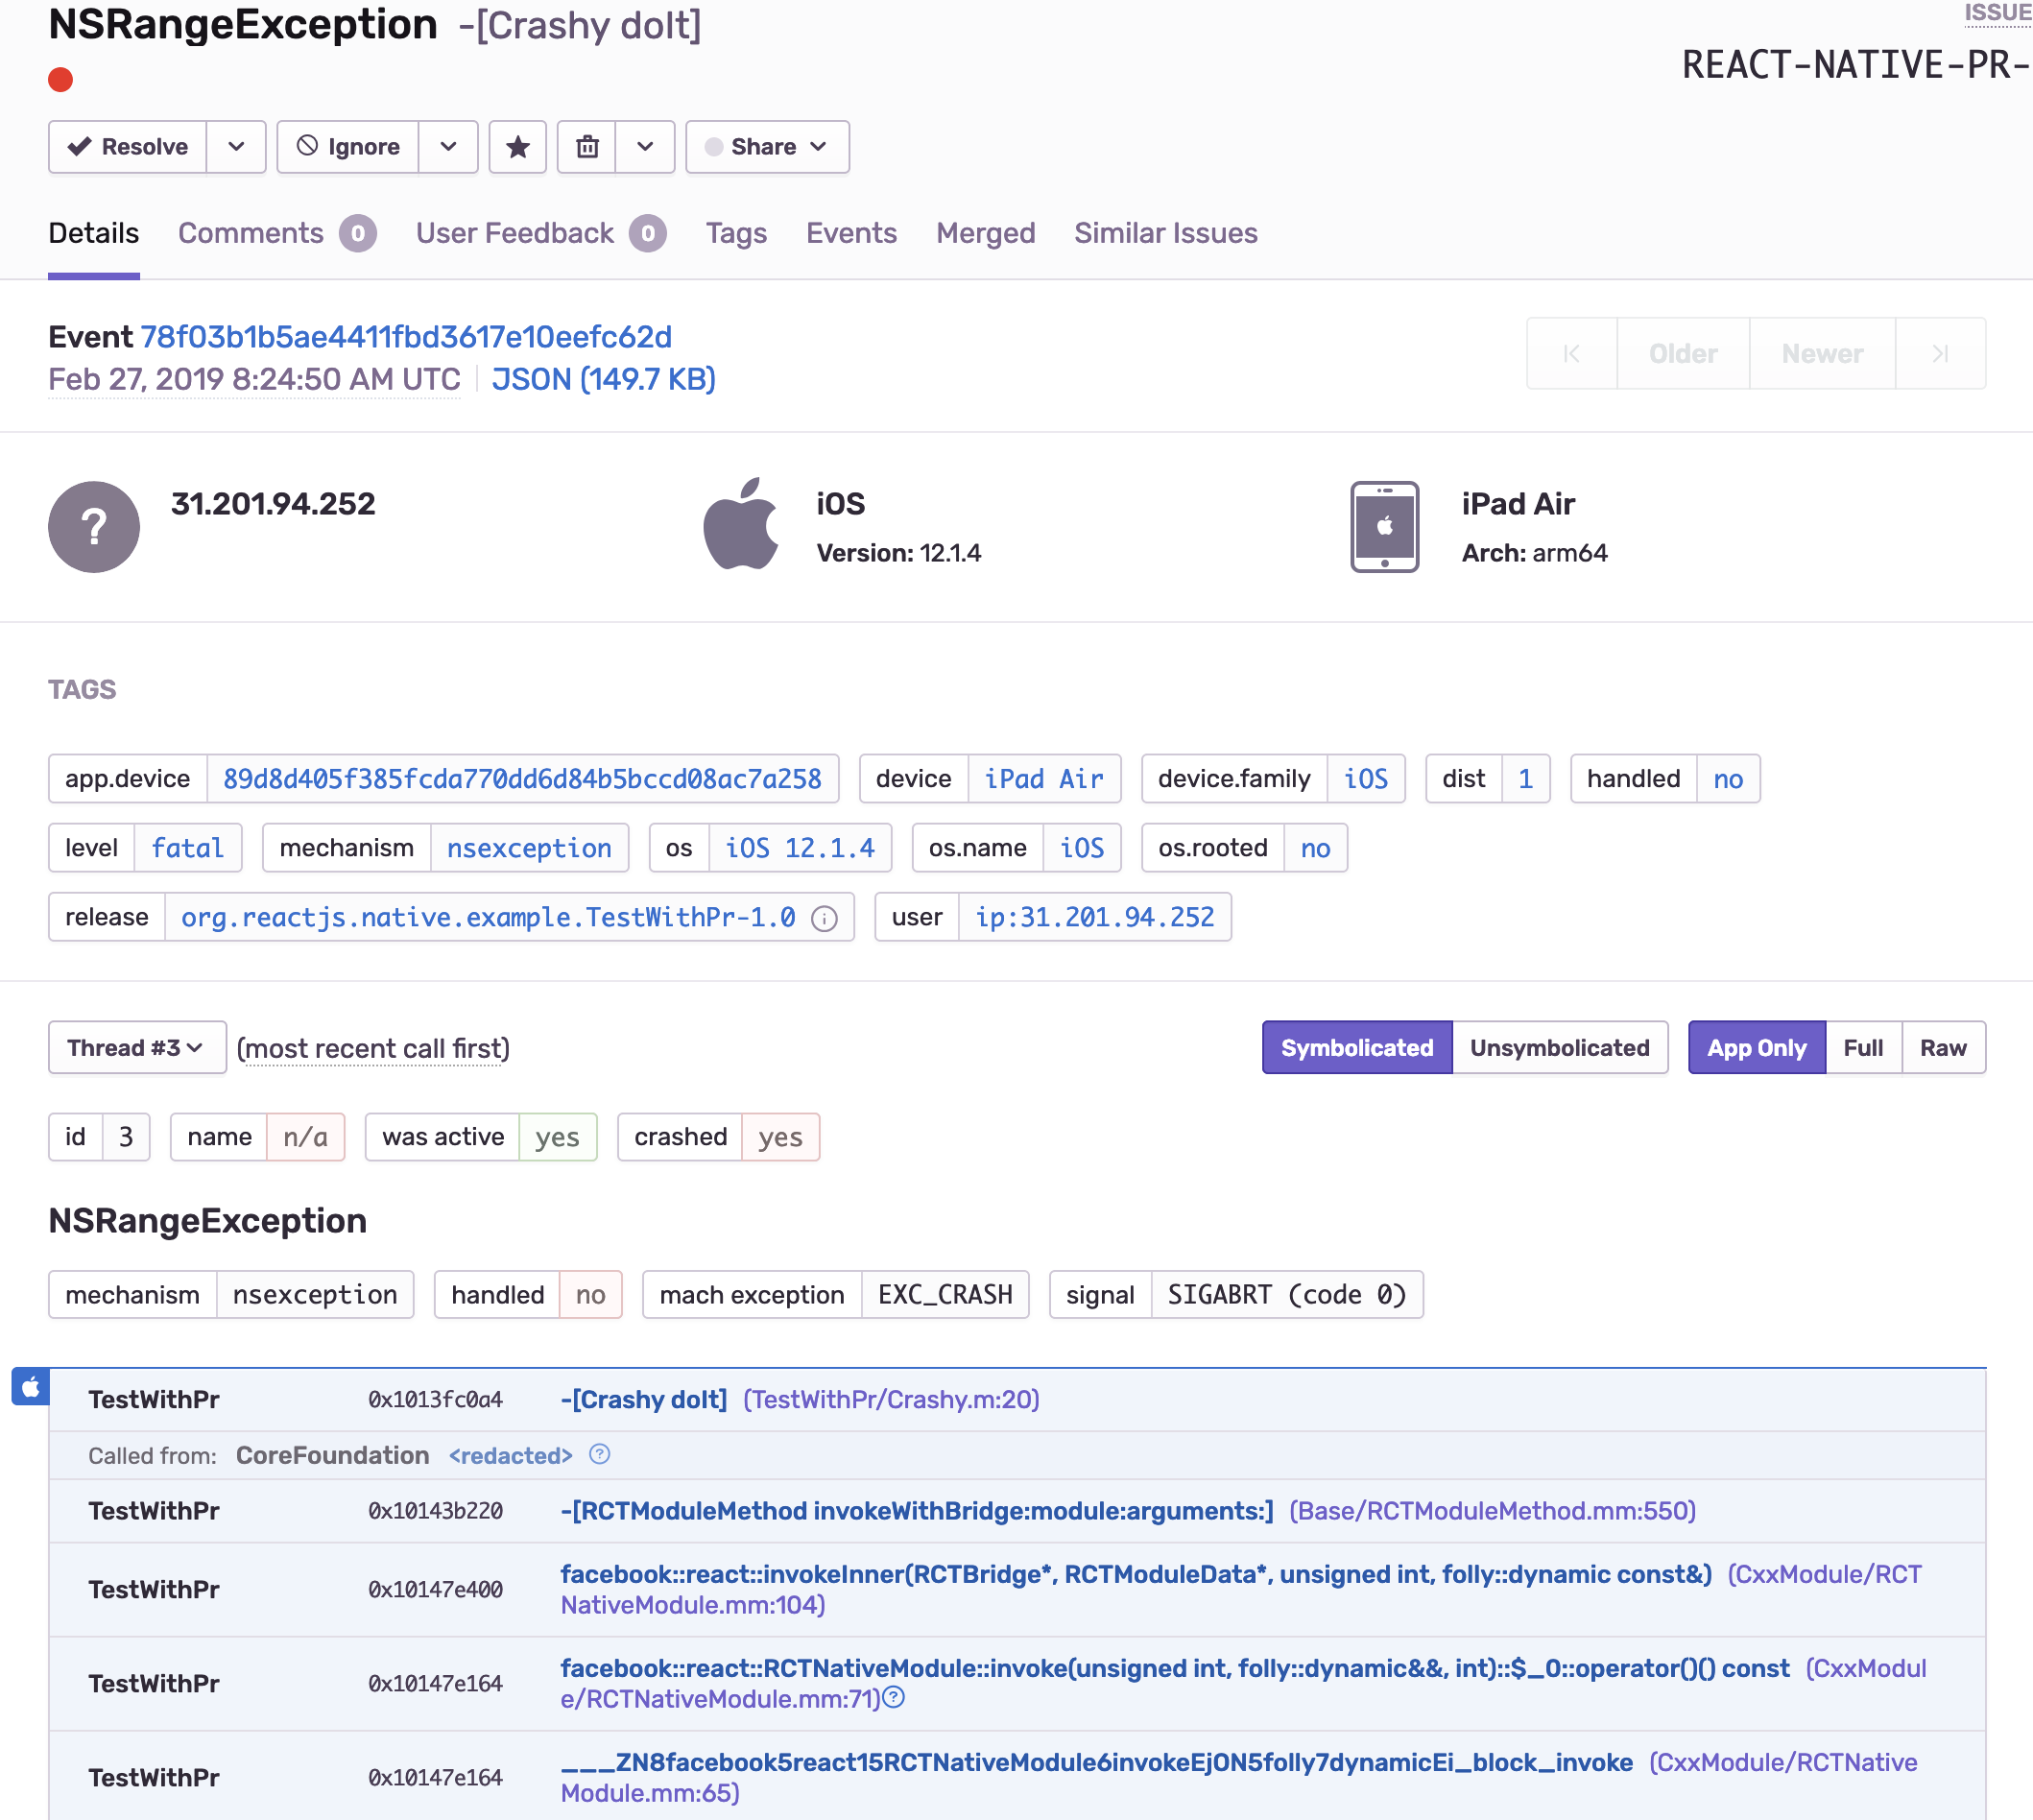Switch to Raw stack trace view
2033x1820 pixels.
pos(1943,1047)
